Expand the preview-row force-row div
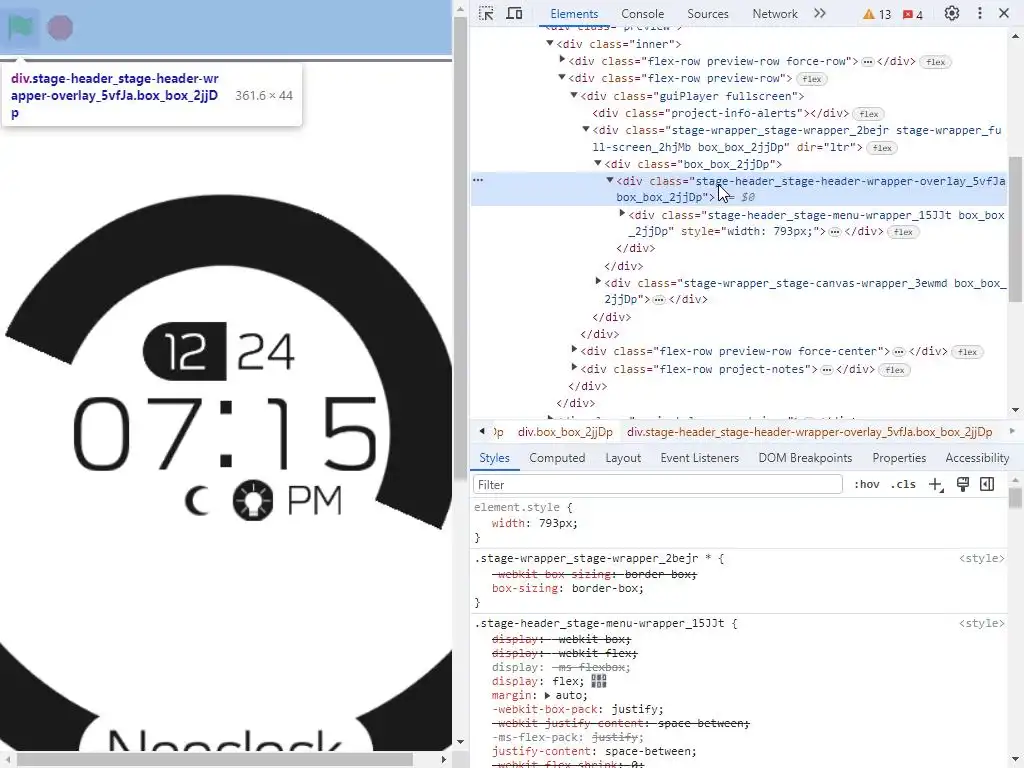1024x768 pixels. pyautogui.click(x=562, y=60)
